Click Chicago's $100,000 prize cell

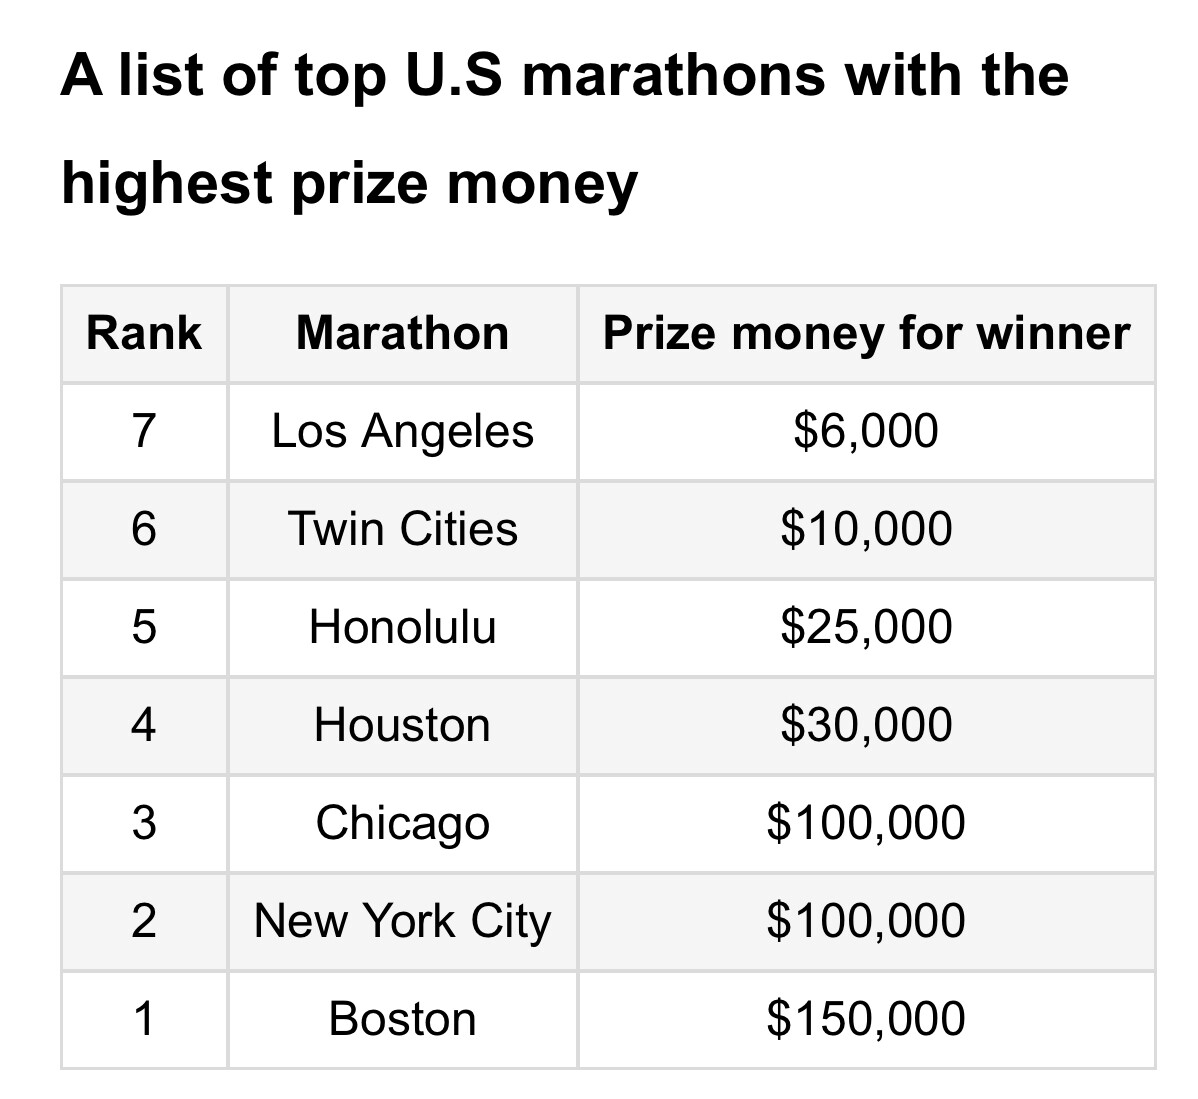[866, 823]
